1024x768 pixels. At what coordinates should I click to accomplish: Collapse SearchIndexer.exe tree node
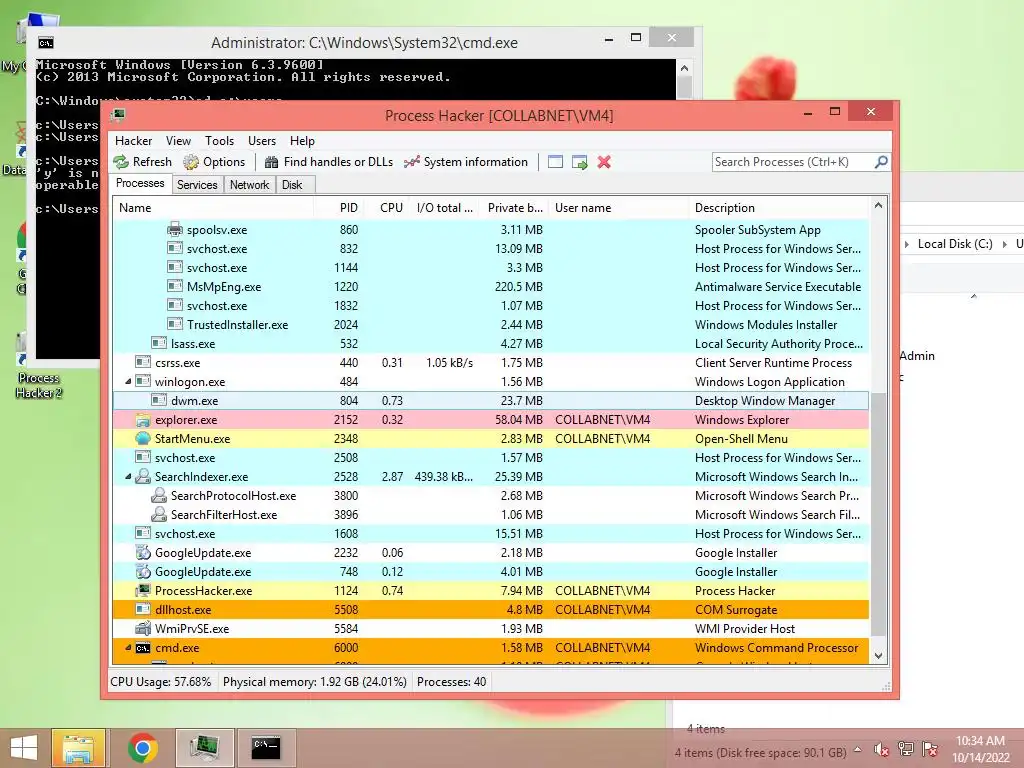(128, 477)
